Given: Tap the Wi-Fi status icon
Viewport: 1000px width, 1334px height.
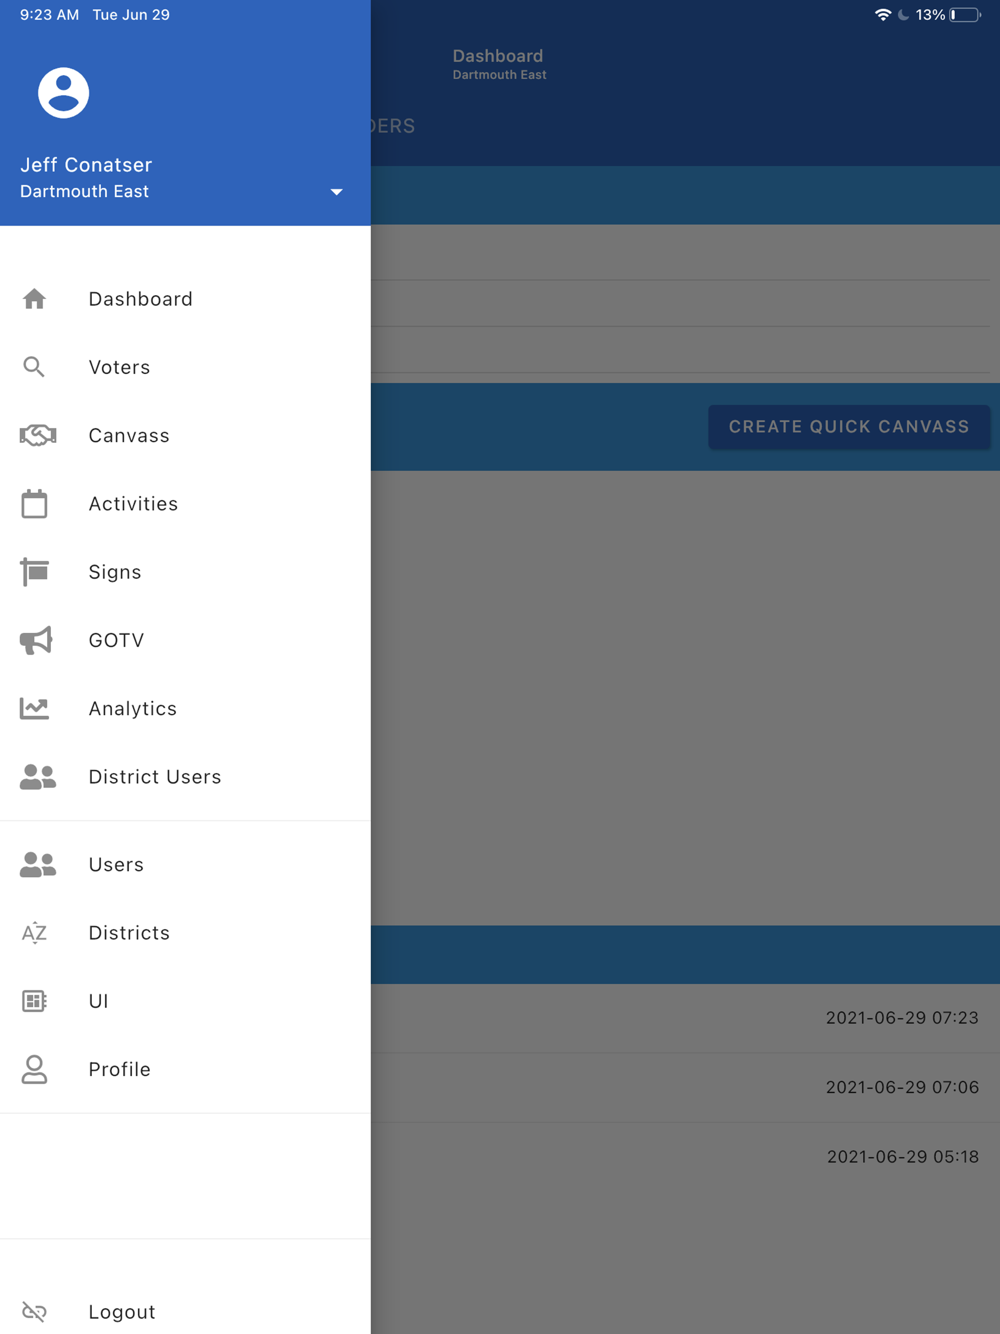Looking at the screenshot, I should click(883, 15).
